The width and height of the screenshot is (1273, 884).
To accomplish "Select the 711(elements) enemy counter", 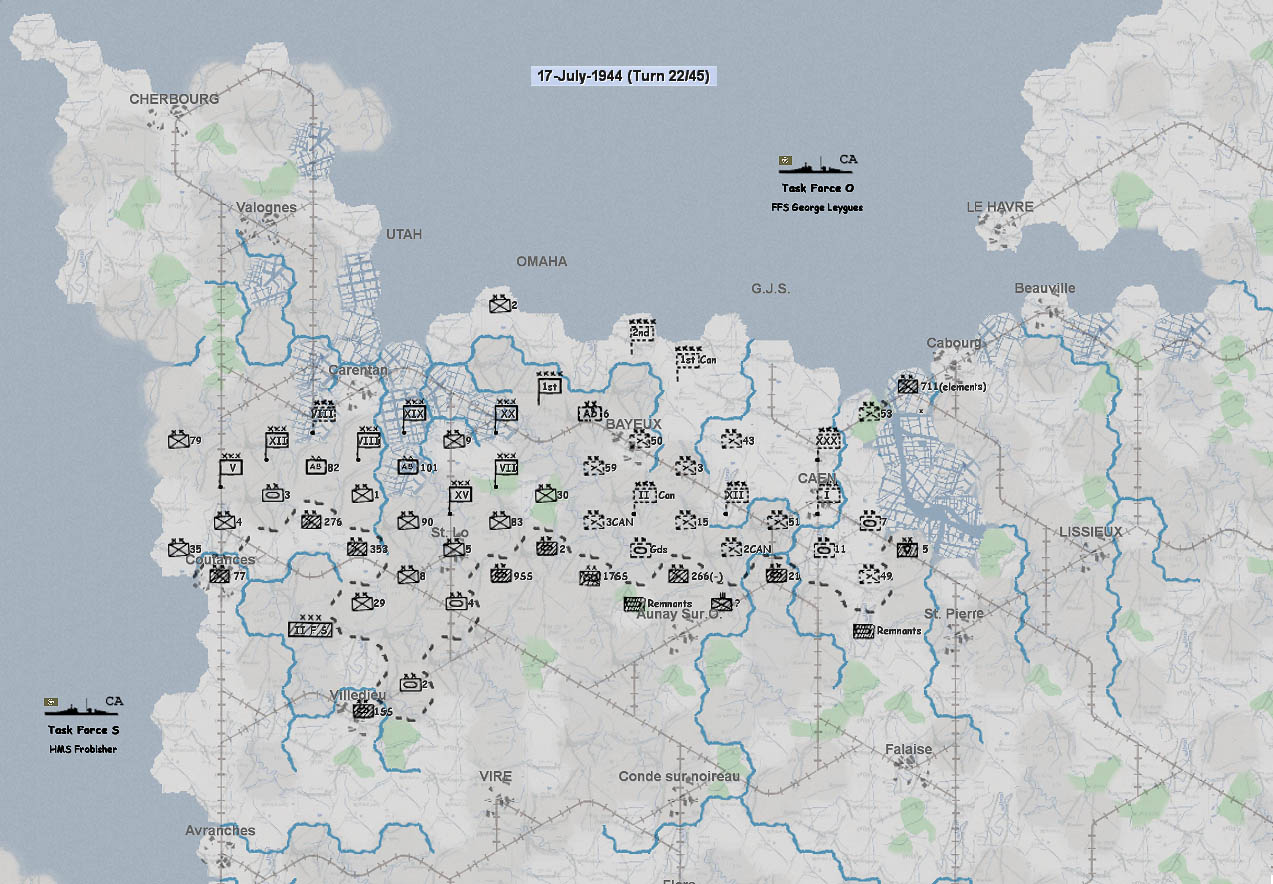I will 908,385.
